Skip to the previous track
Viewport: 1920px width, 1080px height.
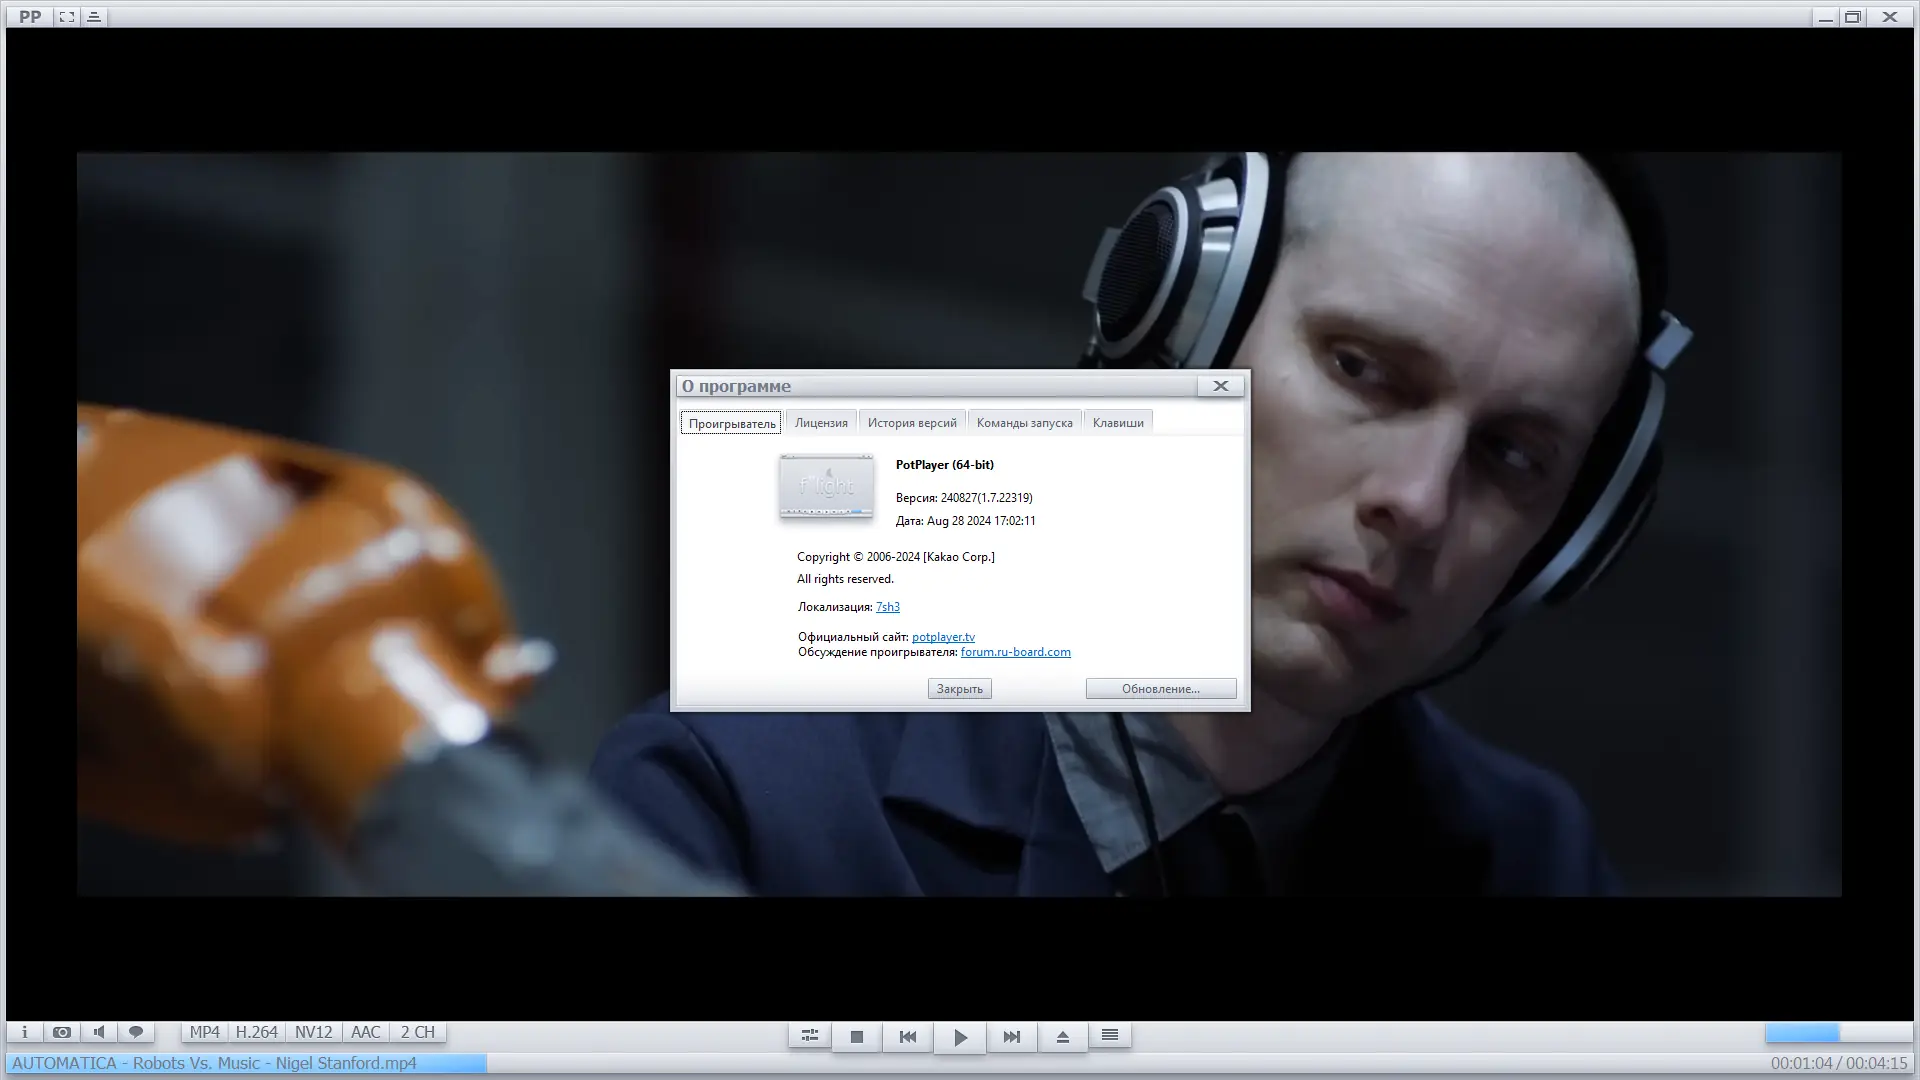click(x=907, y=1037)
